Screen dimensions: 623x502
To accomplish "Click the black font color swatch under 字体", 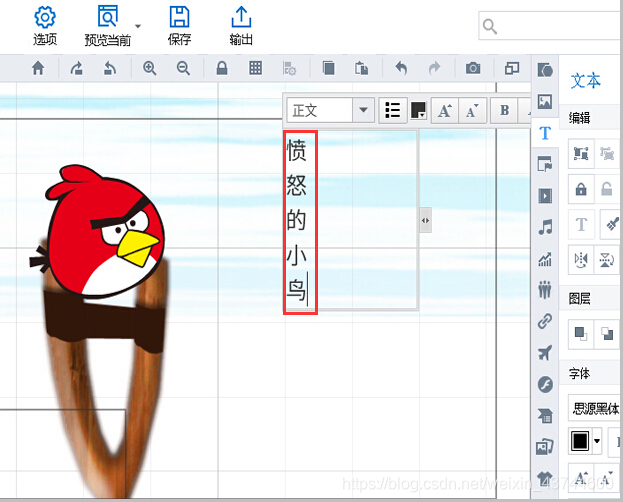I will click(580, 441).
